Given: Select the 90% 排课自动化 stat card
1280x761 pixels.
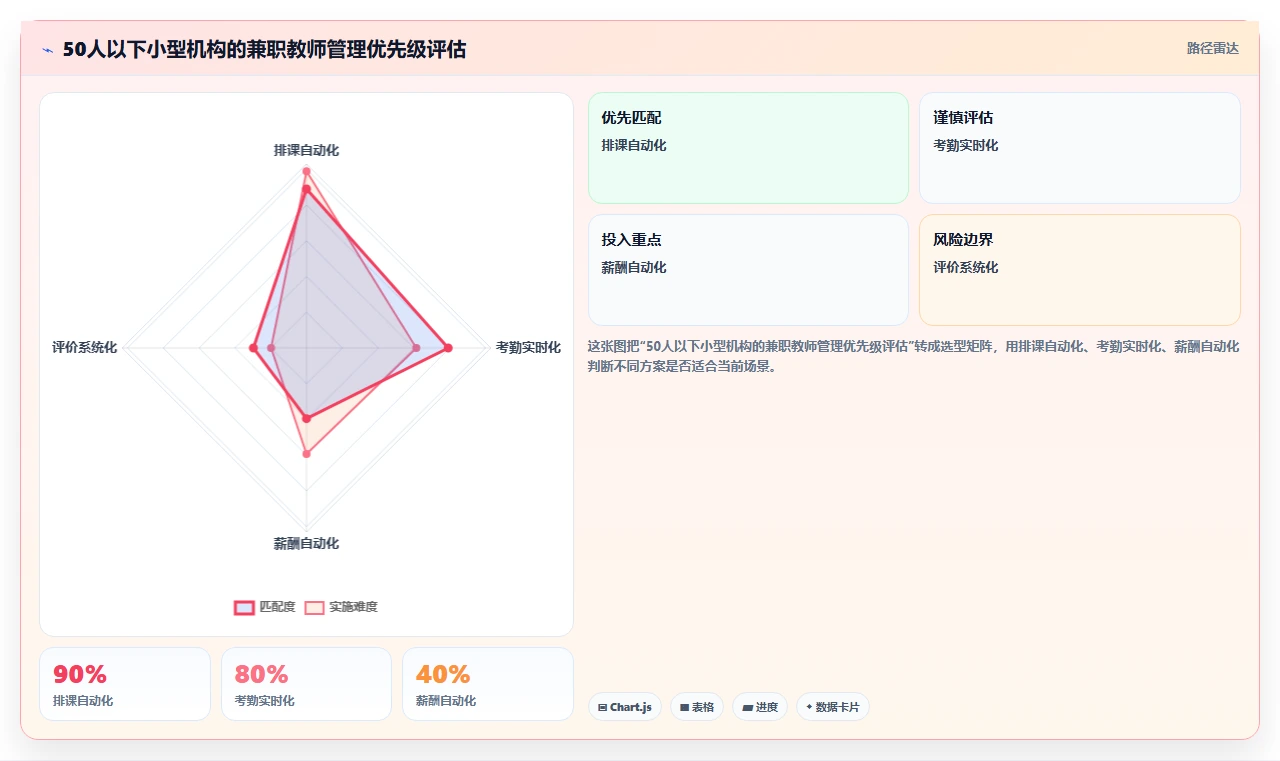Looking at the screenshot, I should tap(125, 684).
